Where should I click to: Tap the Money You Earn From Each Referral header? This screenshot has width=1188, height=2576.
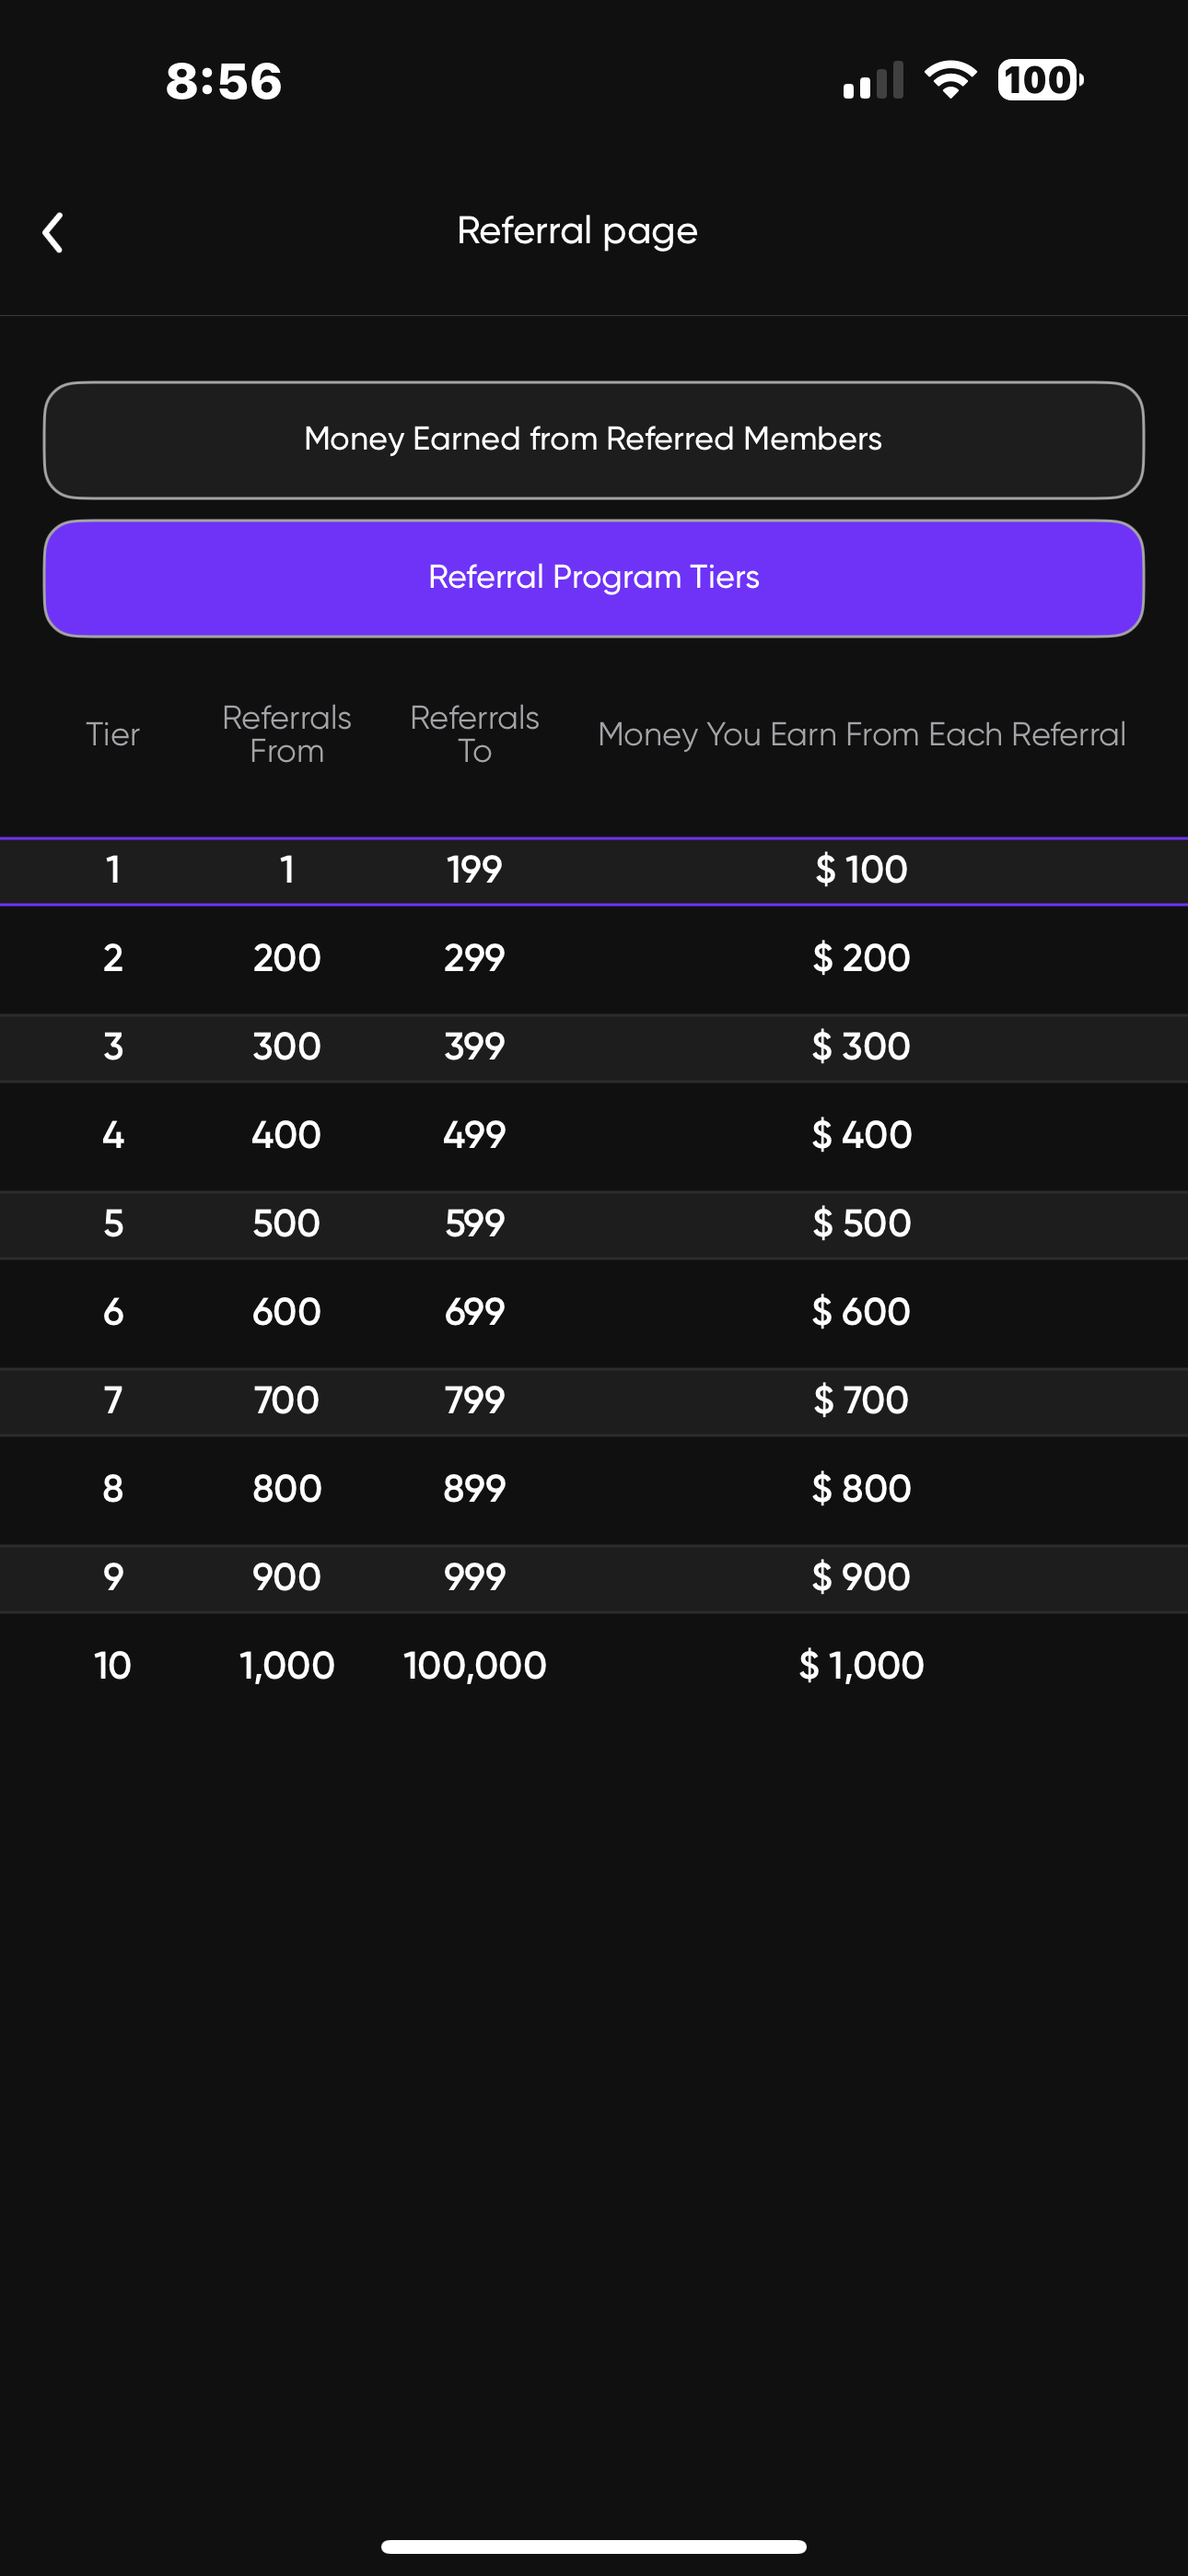(861, 735)
